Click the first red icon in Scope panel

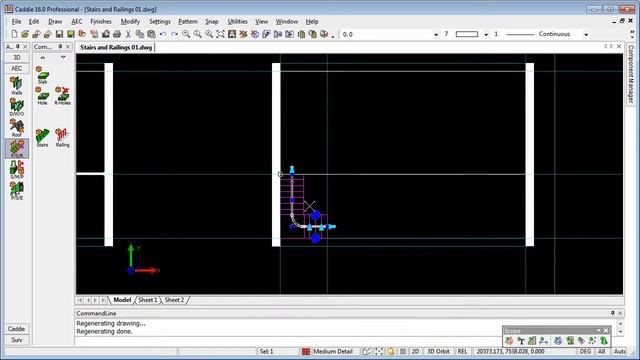pos(509,340)
